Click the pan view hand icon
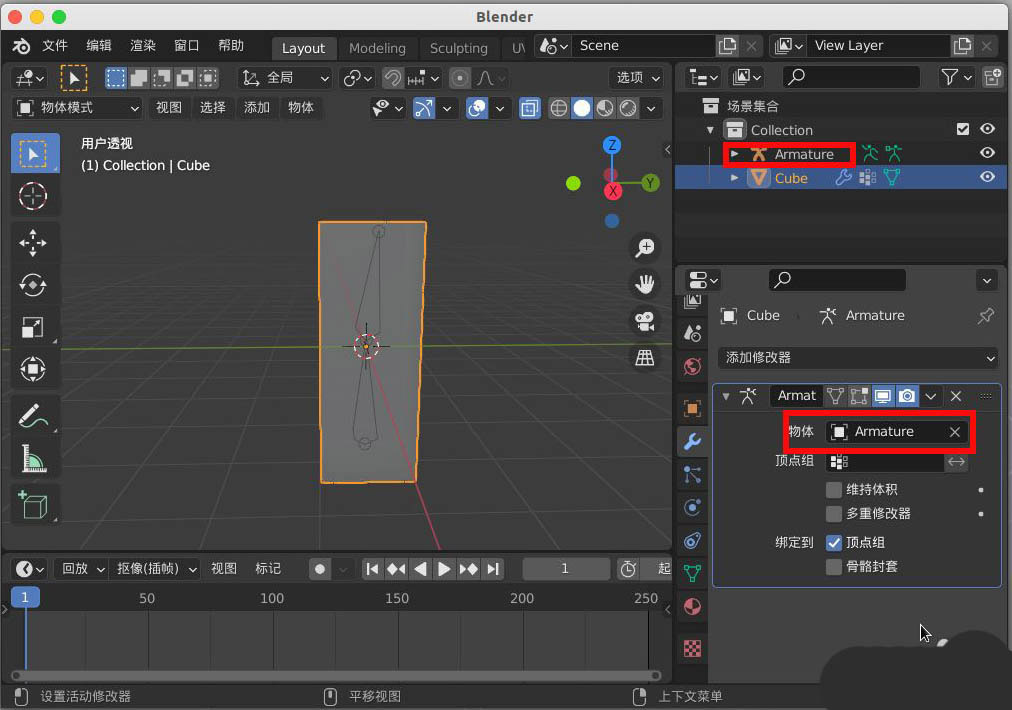 tap(644, 284)
